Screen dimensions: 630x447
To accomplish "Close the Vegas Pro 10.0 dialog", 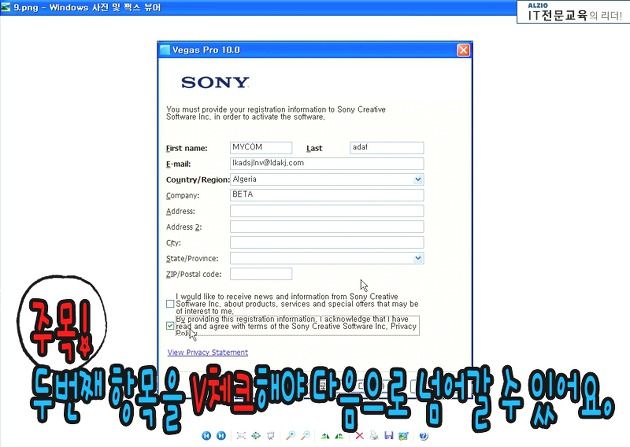I will pos(463,50).
